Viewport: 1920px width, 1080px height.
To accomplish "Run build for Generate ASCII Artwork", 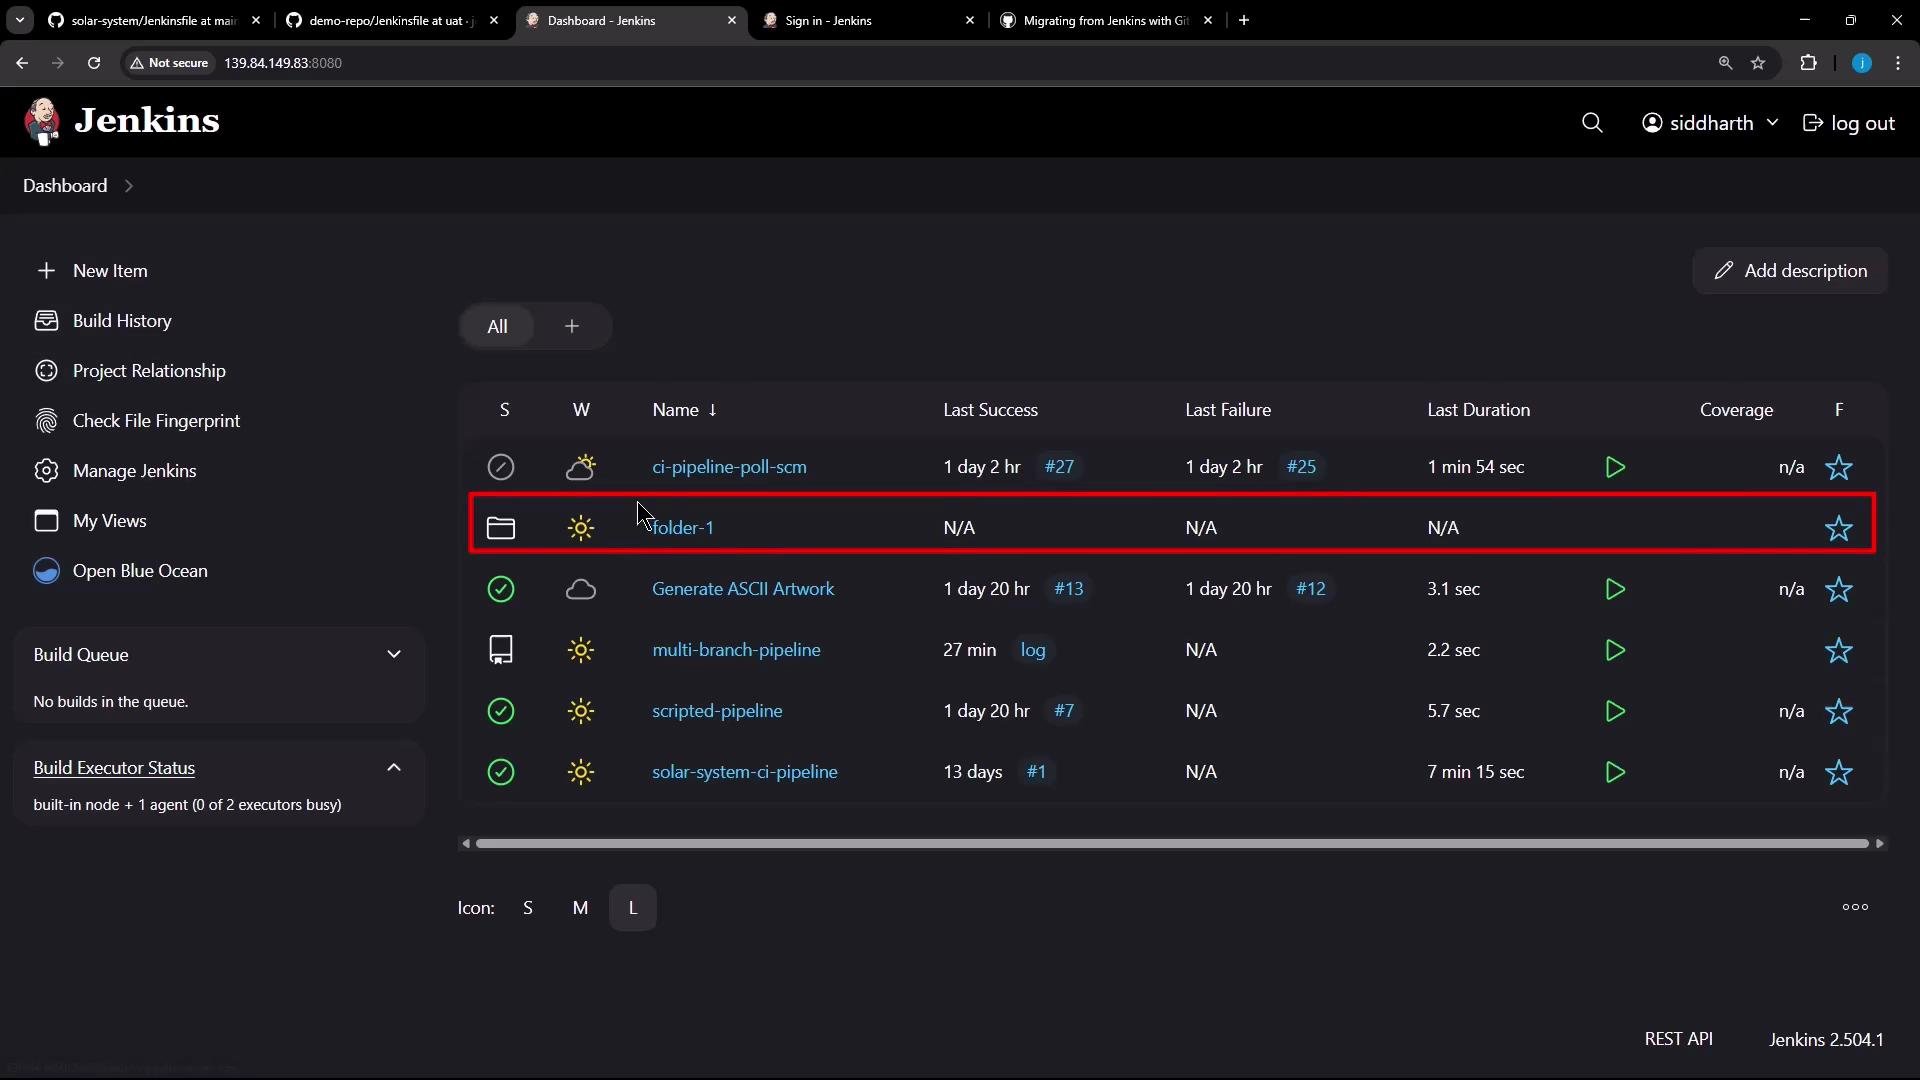I will tap(1615, 589).
